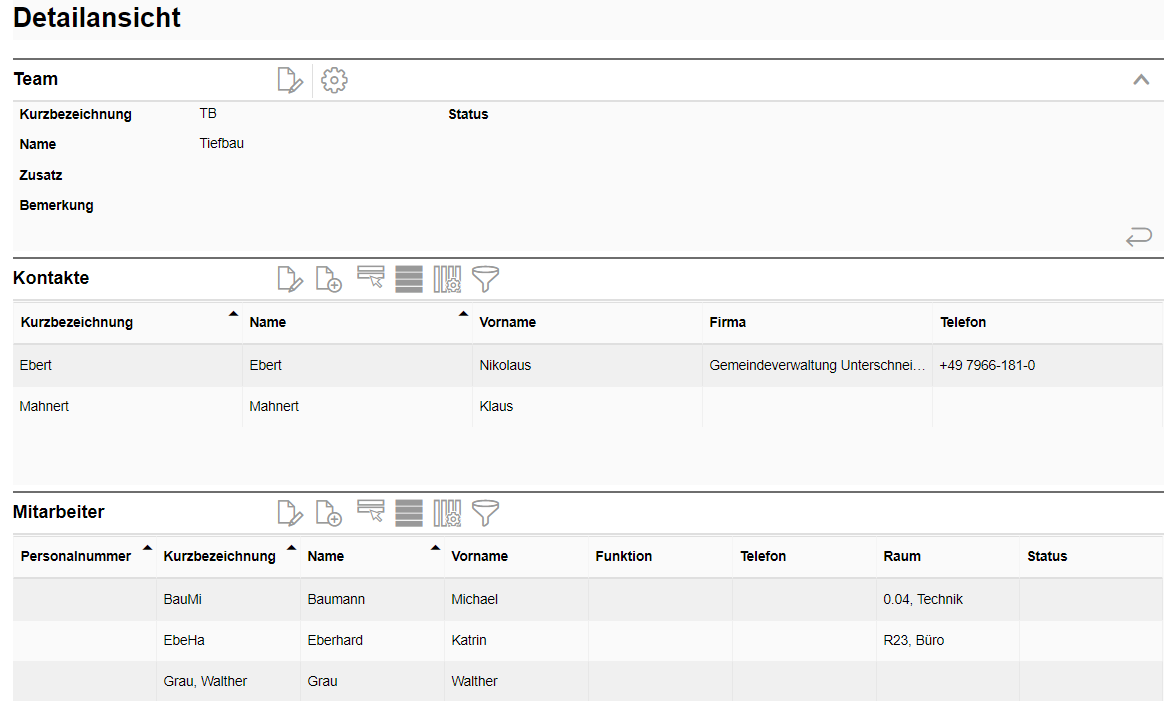The image size is (1170, 701).
Task: Click the edit icon in Team section
Action: [289, 80]
